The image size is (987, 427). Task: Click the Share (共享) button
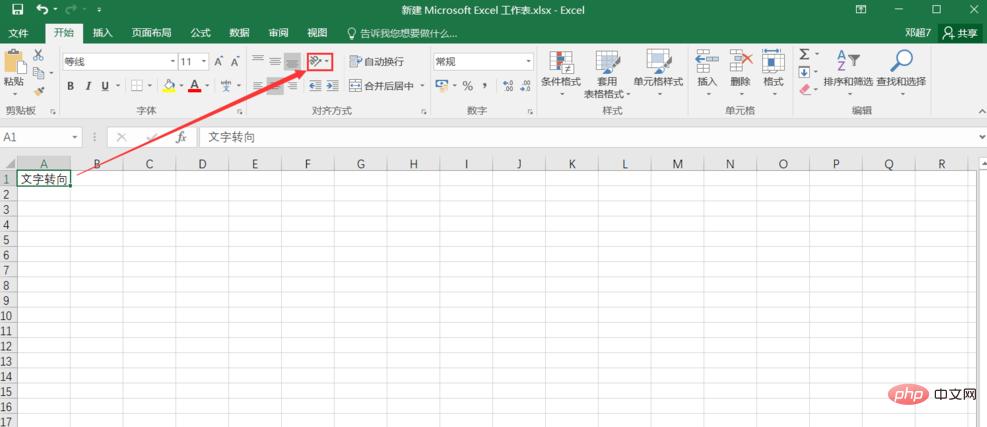[960, 33]
